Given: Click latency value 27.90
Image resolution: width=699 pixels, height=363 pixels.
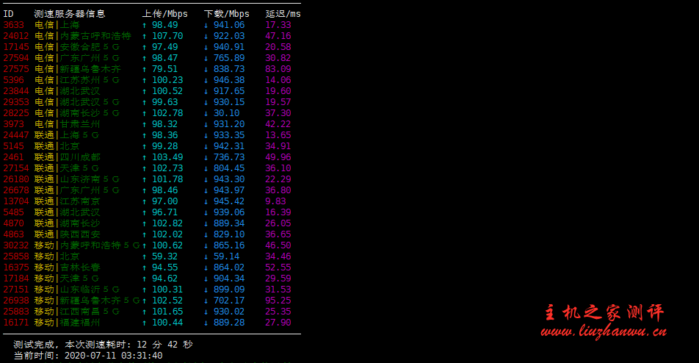Looking at the screenshot, I should pos(278,322).
